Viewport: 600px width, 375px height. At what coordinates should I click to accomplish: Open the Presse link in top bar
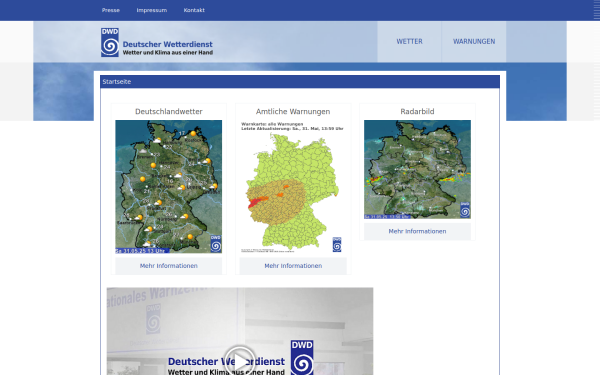(x=111, y=10)
